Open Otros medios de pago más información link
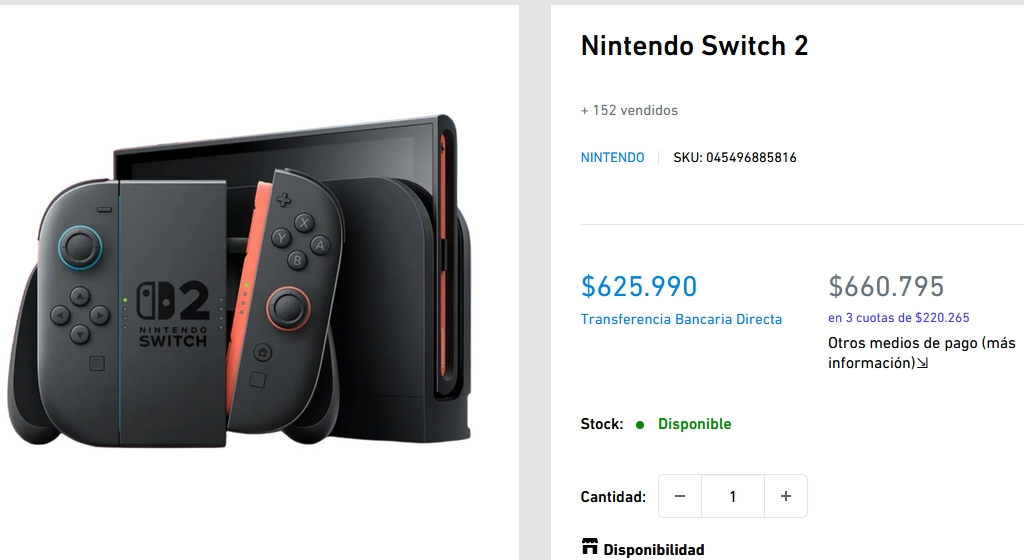 (921, 352)
